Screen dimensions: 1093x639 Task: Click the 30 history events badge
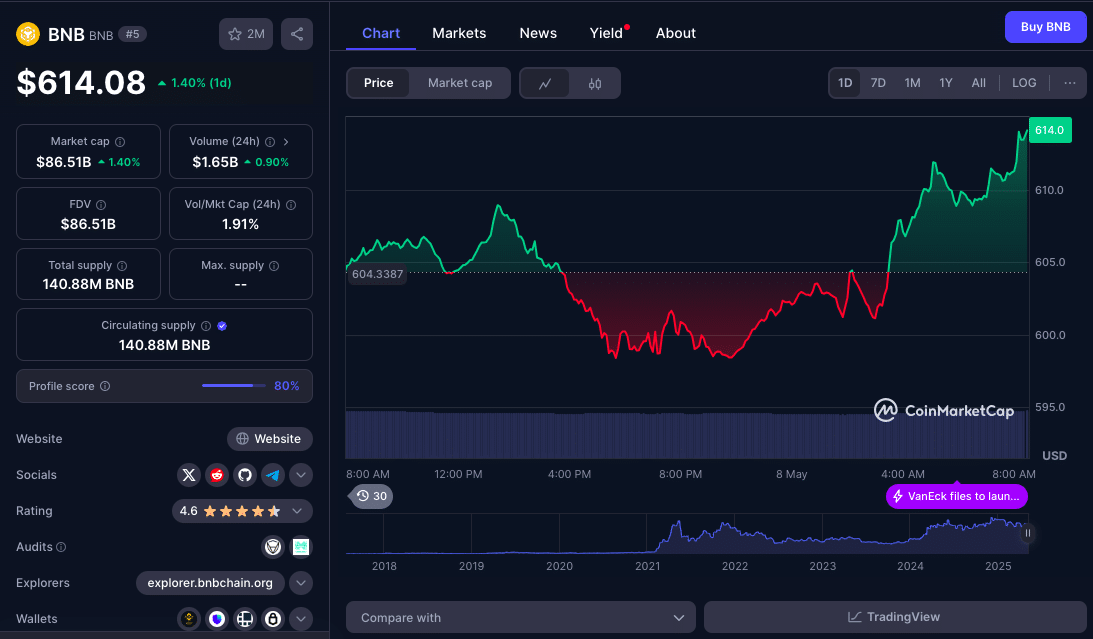point(372,496)
